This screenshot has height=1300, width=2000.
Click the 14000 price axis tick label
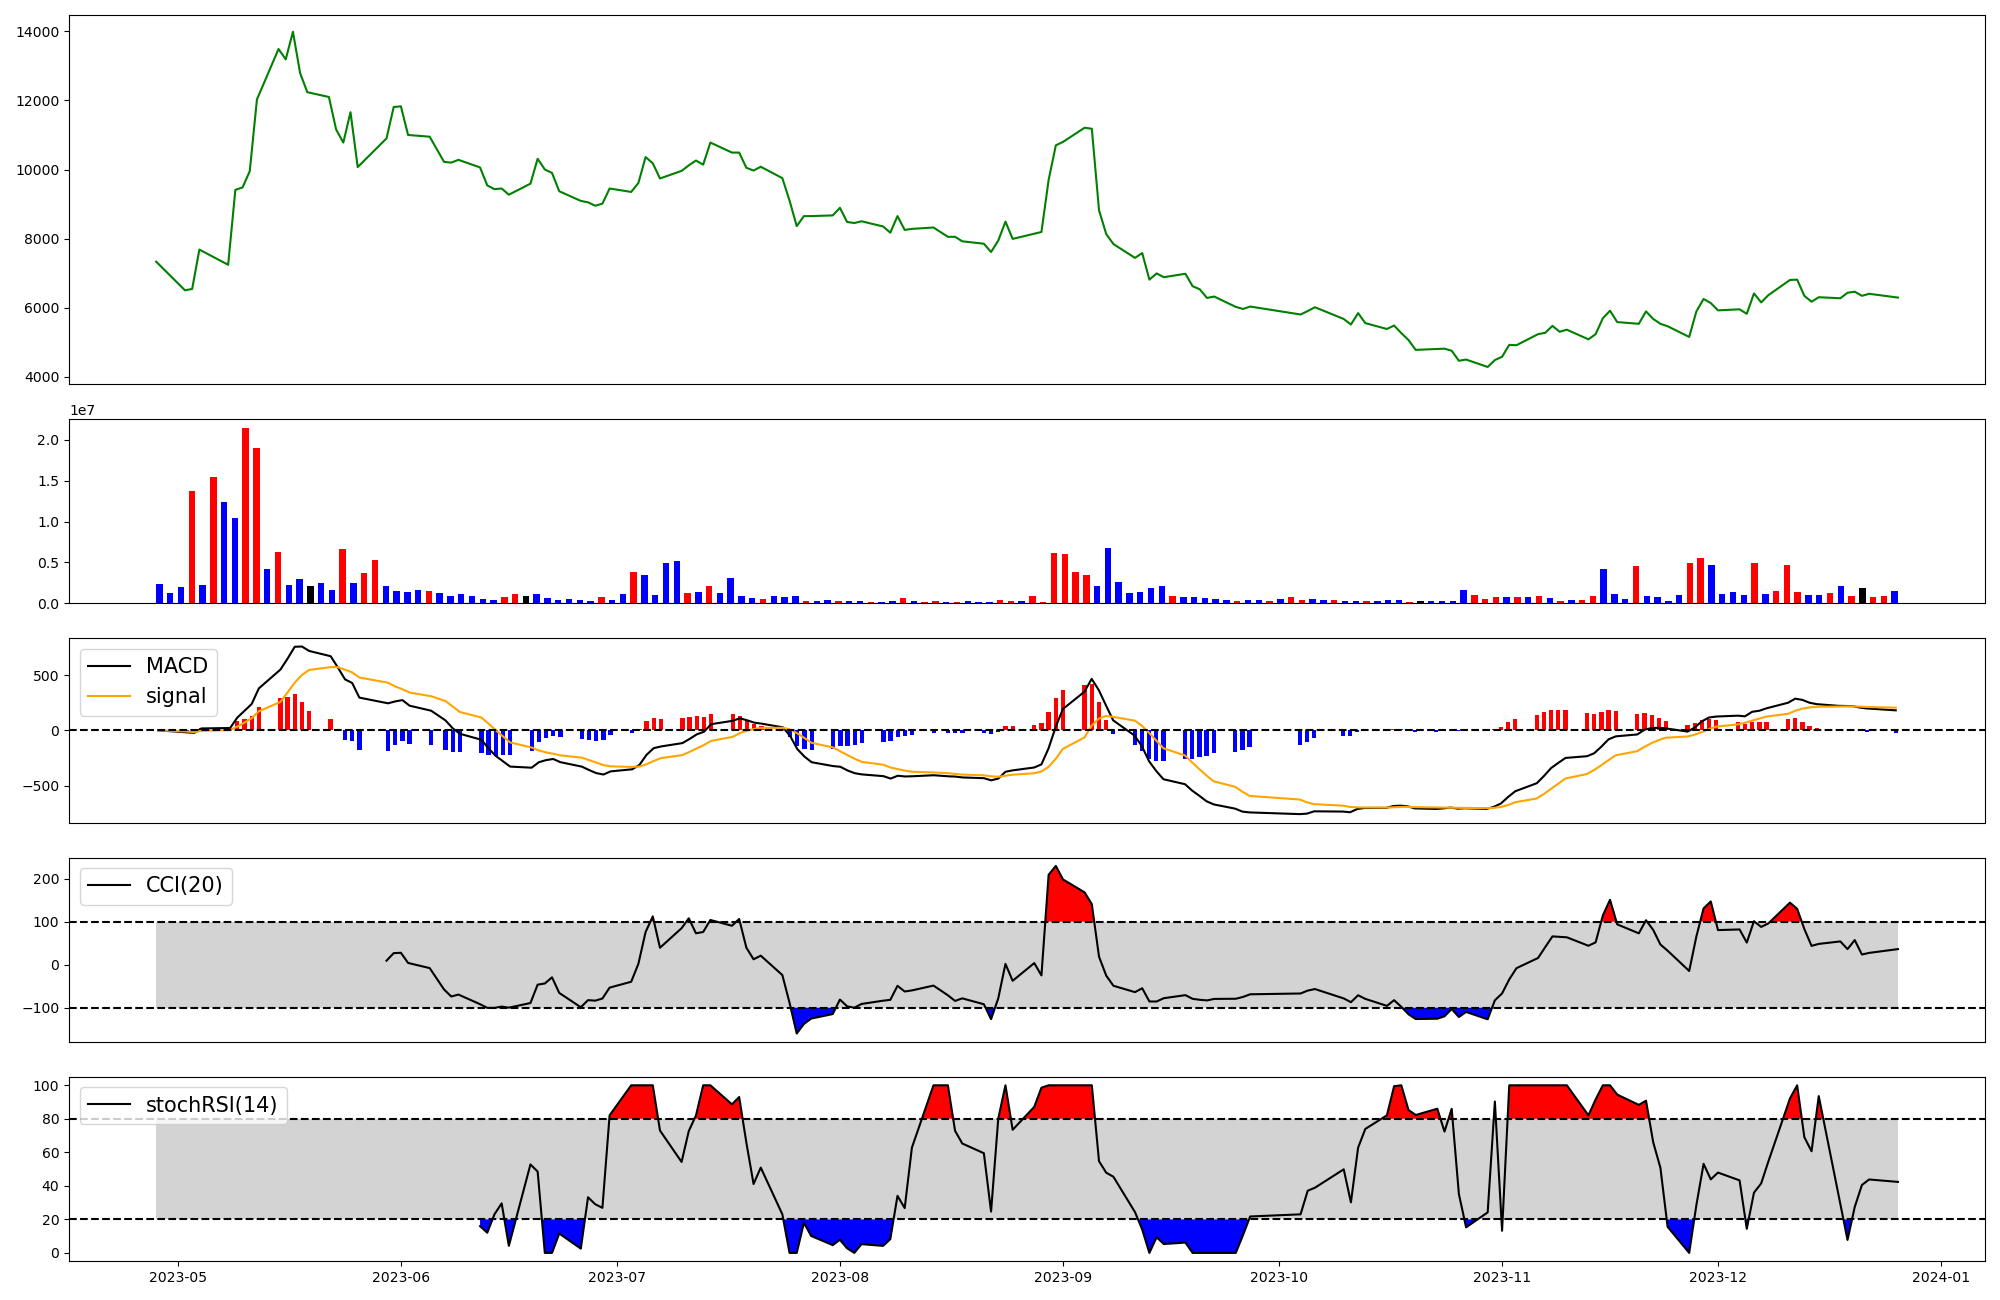point(38,32)
